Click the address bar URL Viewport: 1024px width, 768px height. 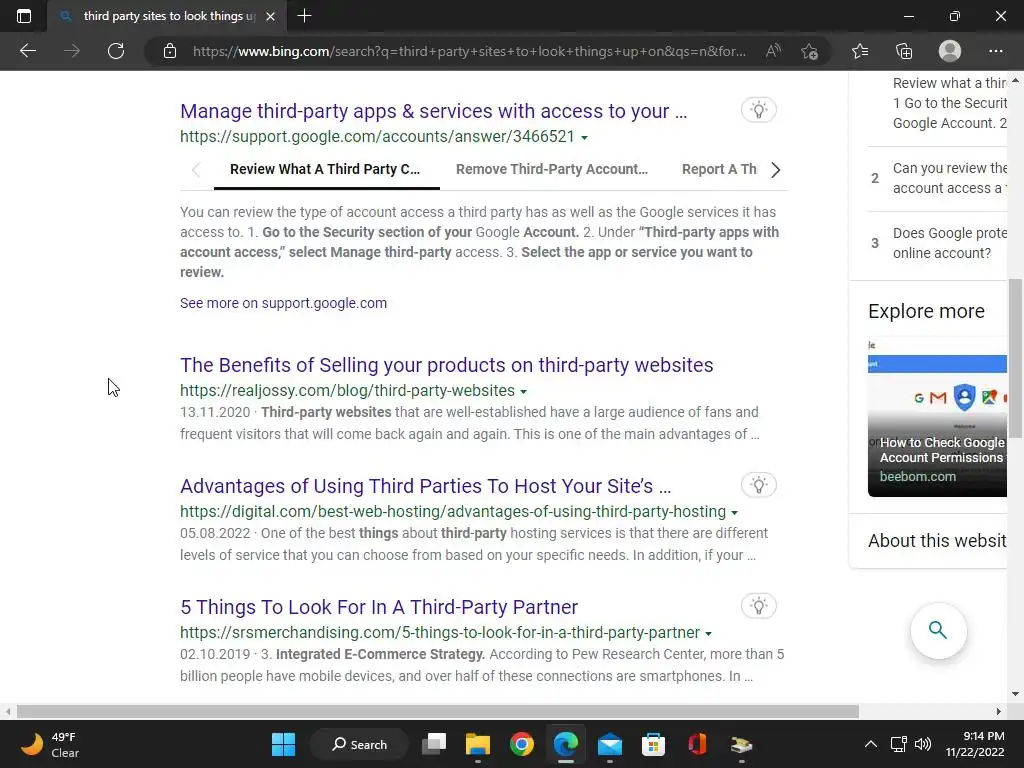pos(469,51)
